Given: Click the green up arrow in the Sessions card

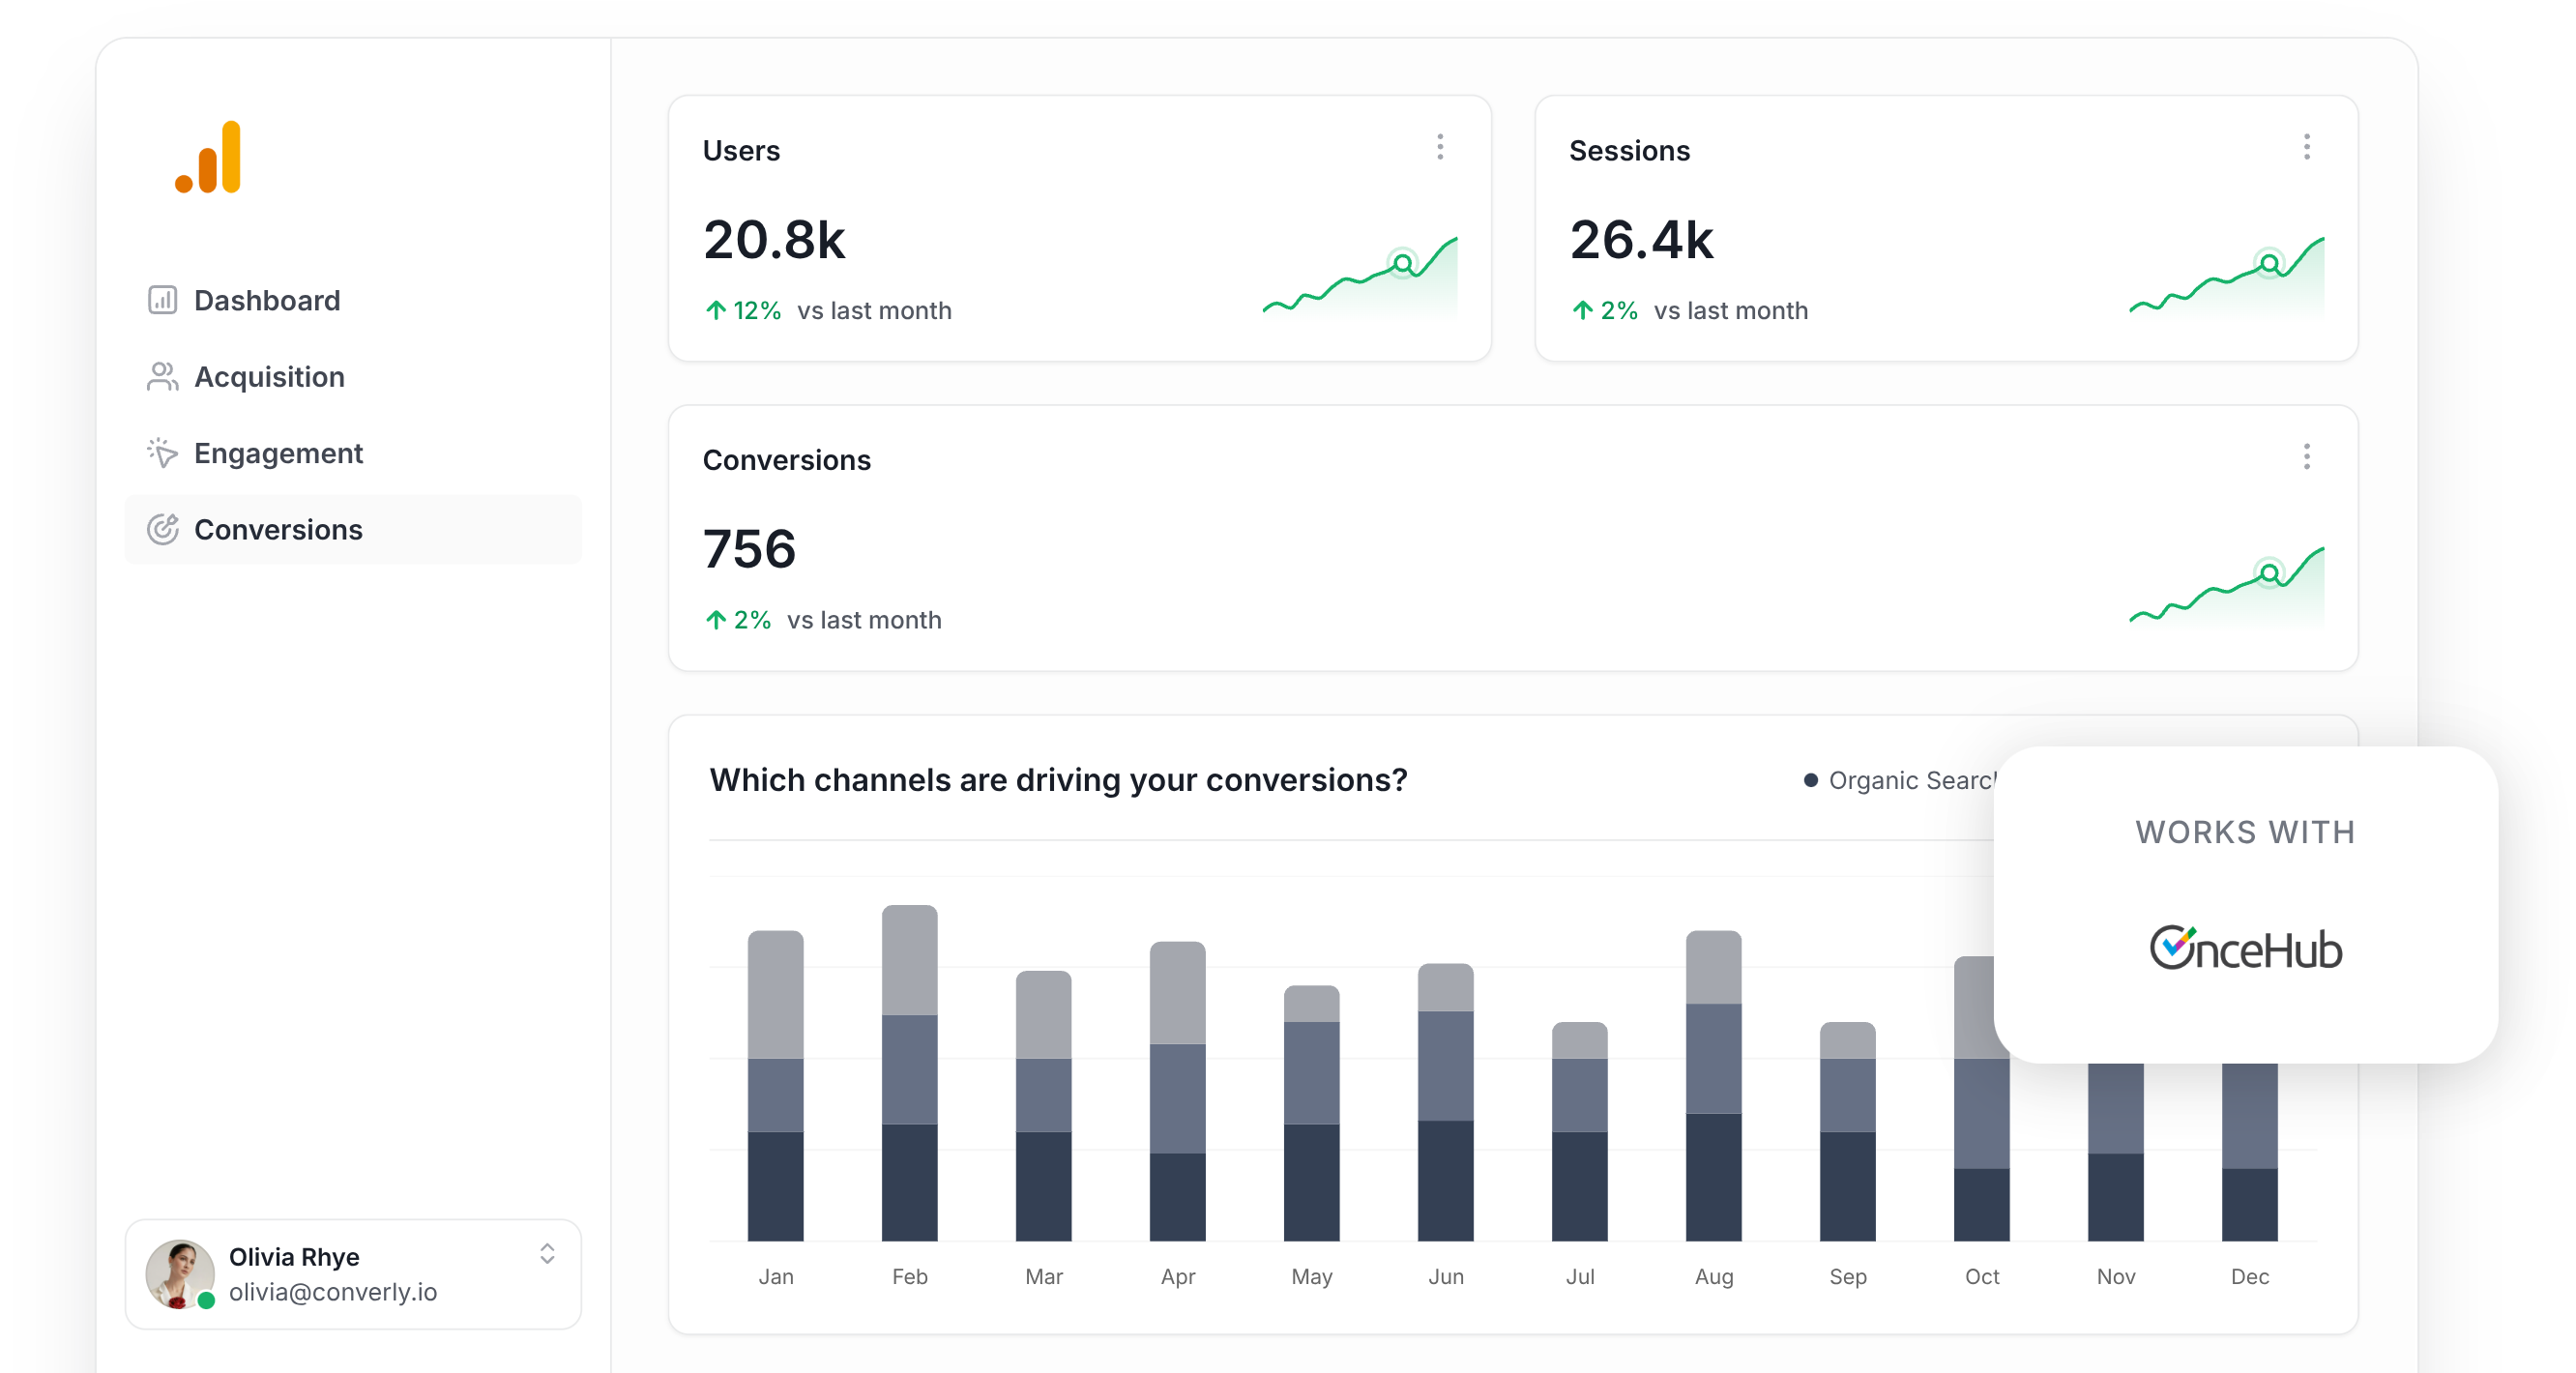Looking at the screenshot, I should tap(1582, 311).
